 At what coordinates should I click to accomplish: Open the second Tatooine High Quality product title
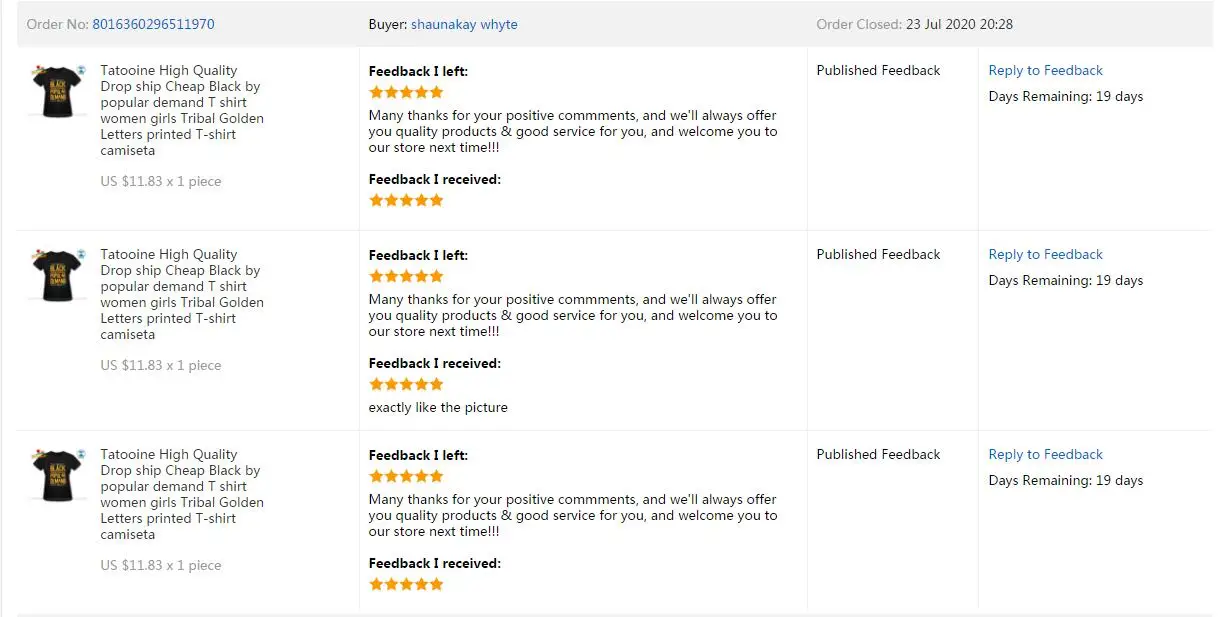(x=182, y=294)
